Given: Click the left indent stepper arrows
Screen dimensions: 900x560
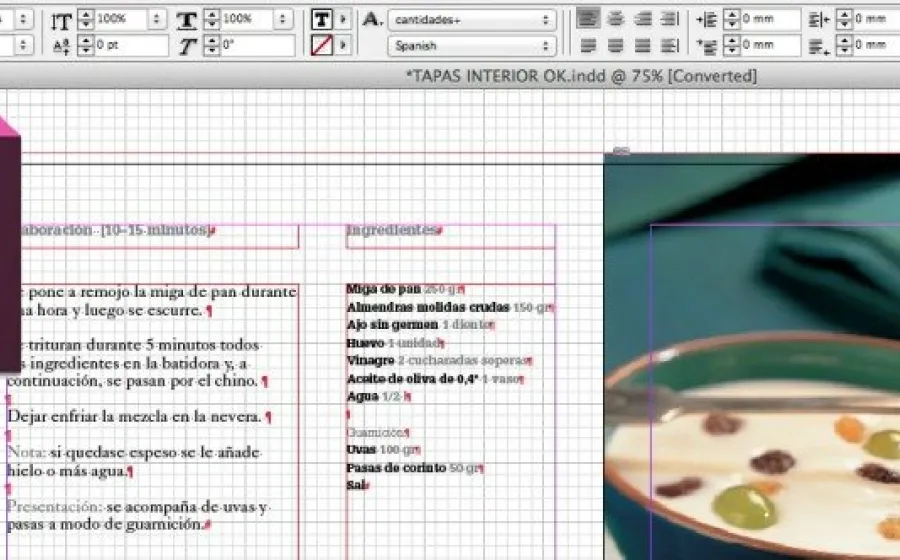Looking at the screenshot, I should pyautogui.click(x=731, y=20).
